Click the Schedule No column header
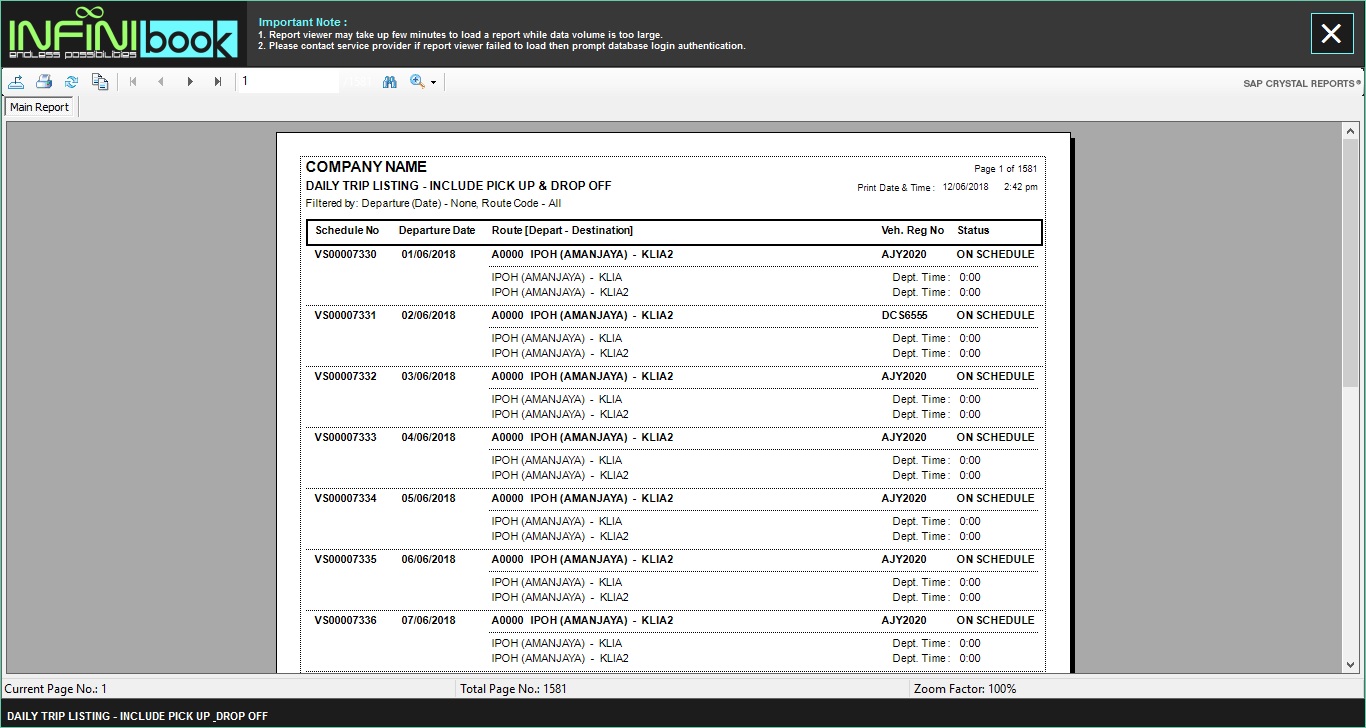Screen dimensions: 1366x728 [x=347, y=231]
